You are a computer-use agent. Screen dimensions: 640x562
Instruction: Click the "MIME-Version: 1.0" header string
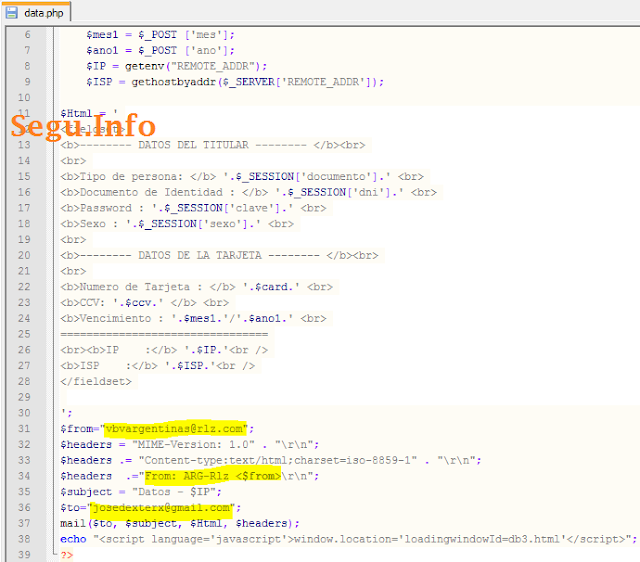click(193, 444)
